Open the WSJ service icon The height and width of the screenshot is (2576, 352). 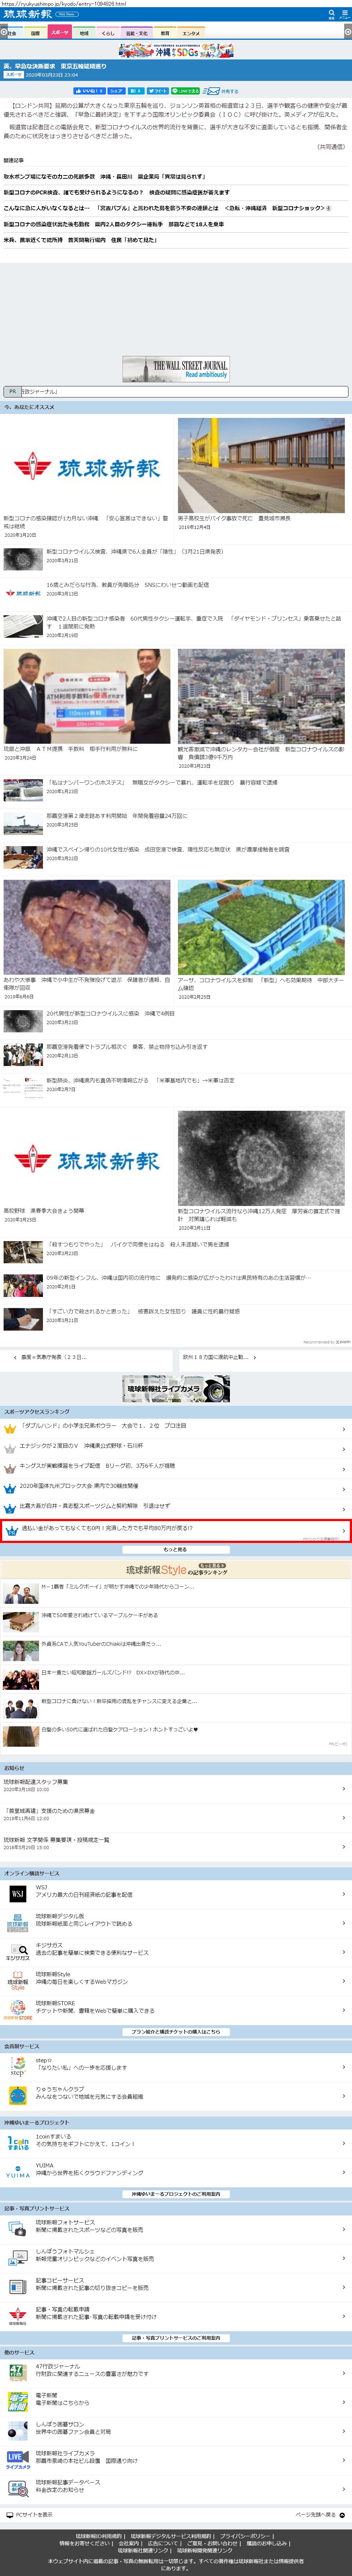tap(17, 1894)
